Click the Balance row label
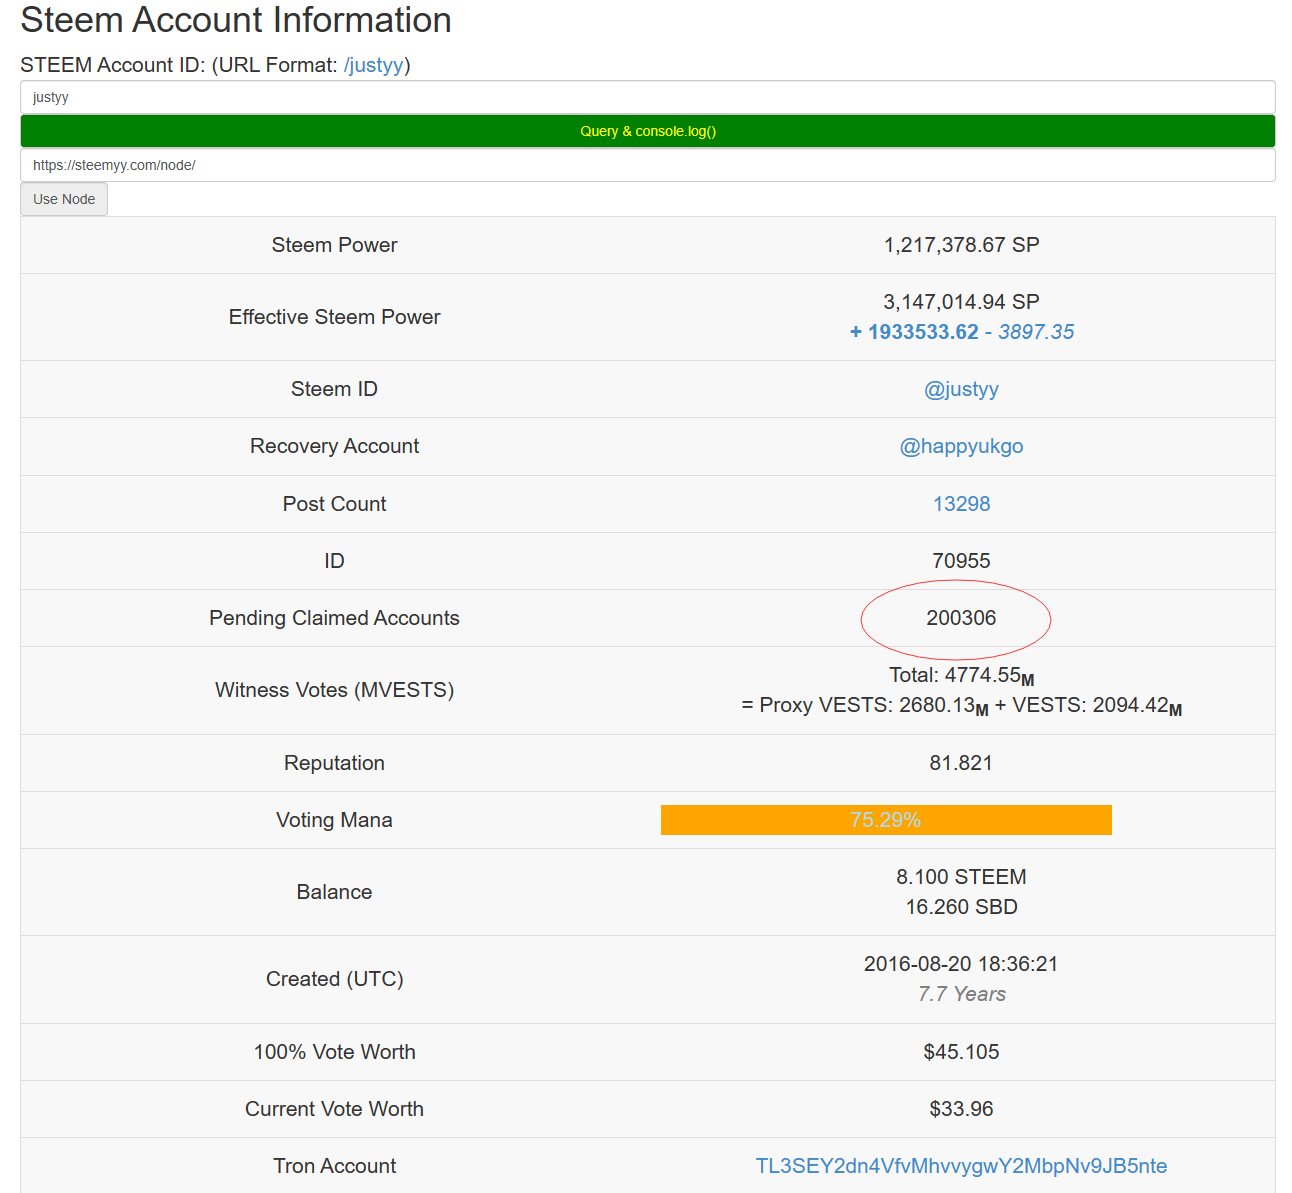This screenshot has height=1193, width=1292. coord(334,892)
